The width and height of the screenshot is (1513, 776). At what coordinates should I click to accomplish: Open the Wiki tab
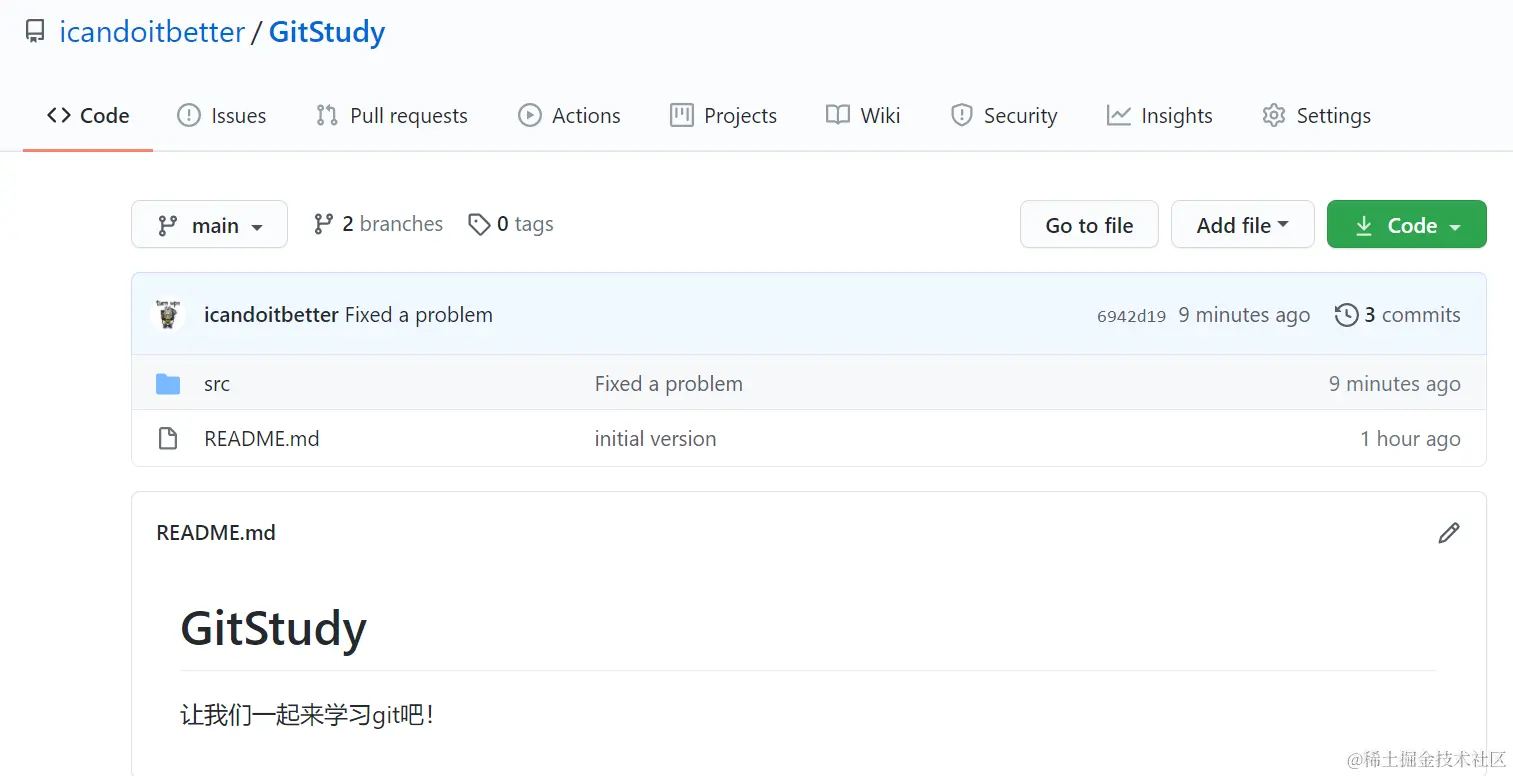863,116
